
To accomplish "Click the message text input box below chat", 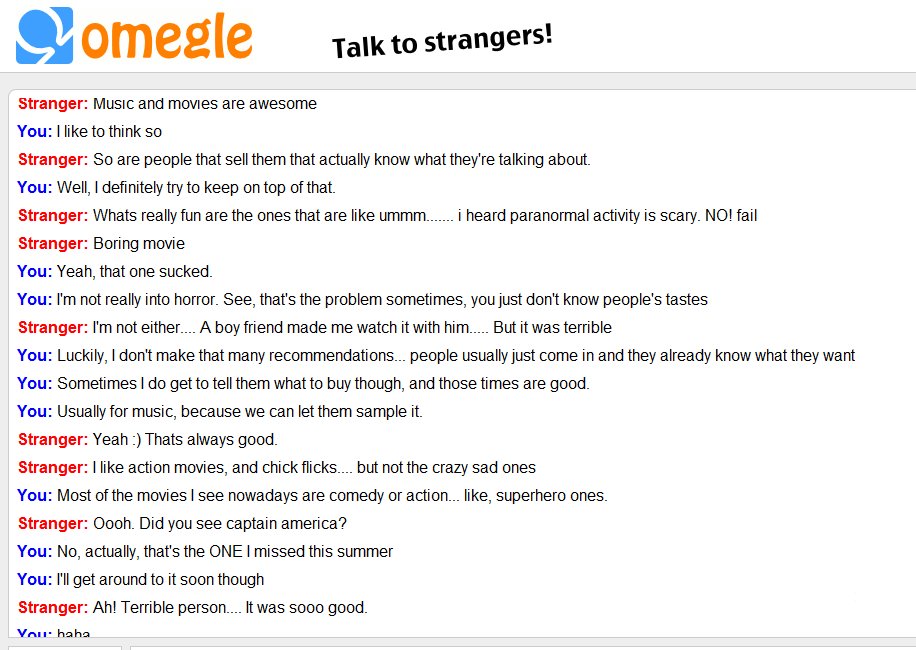I will 523,648.
